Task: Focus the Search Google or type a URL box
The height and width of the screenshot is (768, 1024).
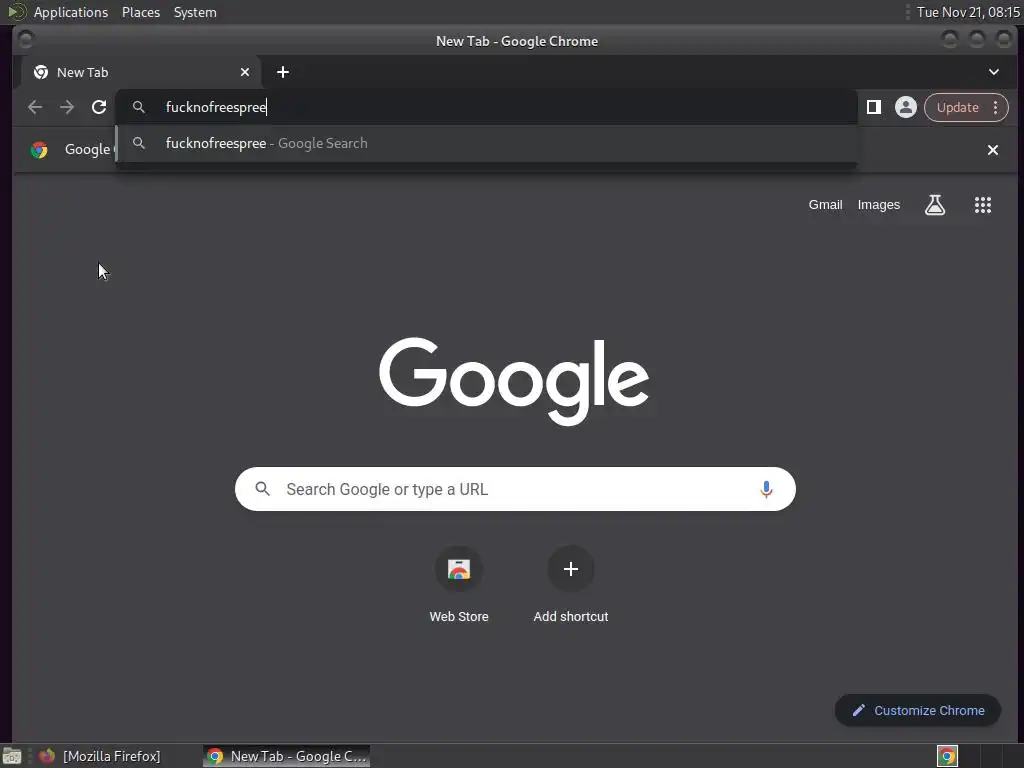Action: (515, 489)
